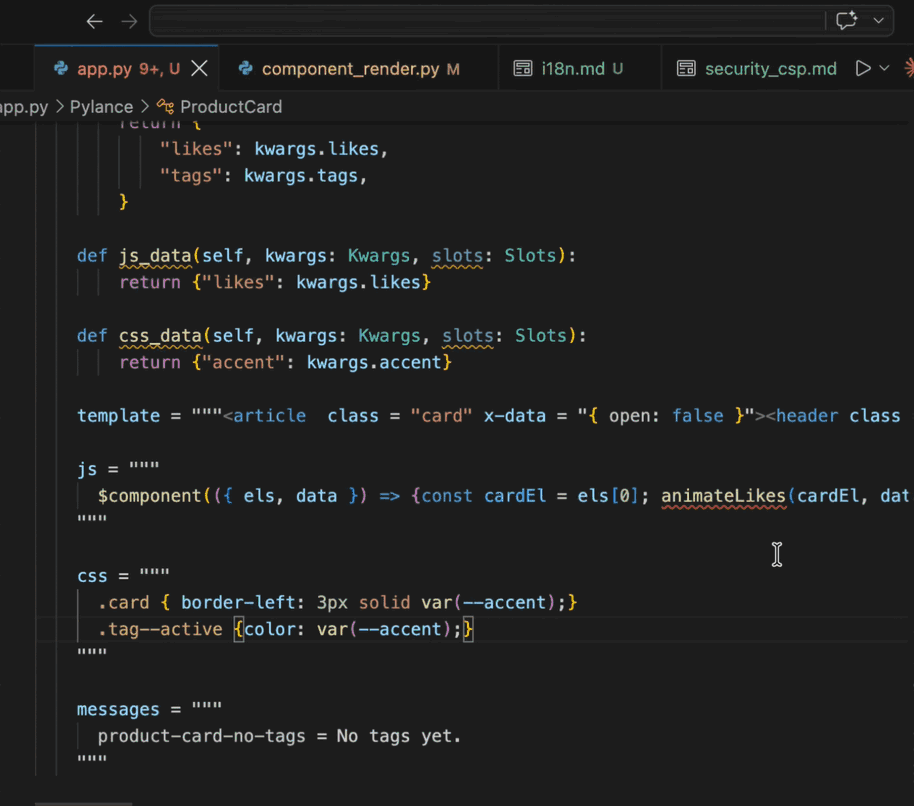Screen dimensions: 914x806
Task: Click the product-card-no-tags message key
Action: click(x=202, y=736)
